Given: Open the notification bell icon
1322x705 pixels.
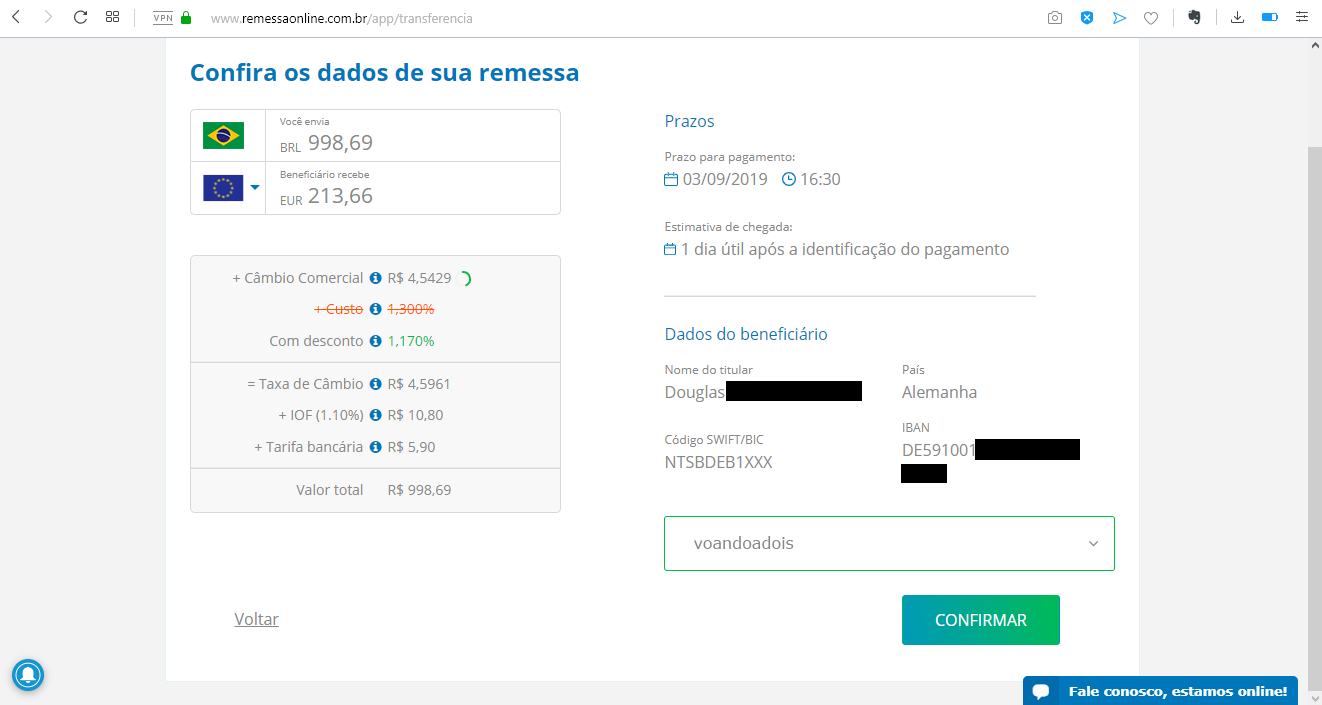Looking at the screenshot, I should pos(28,675).
